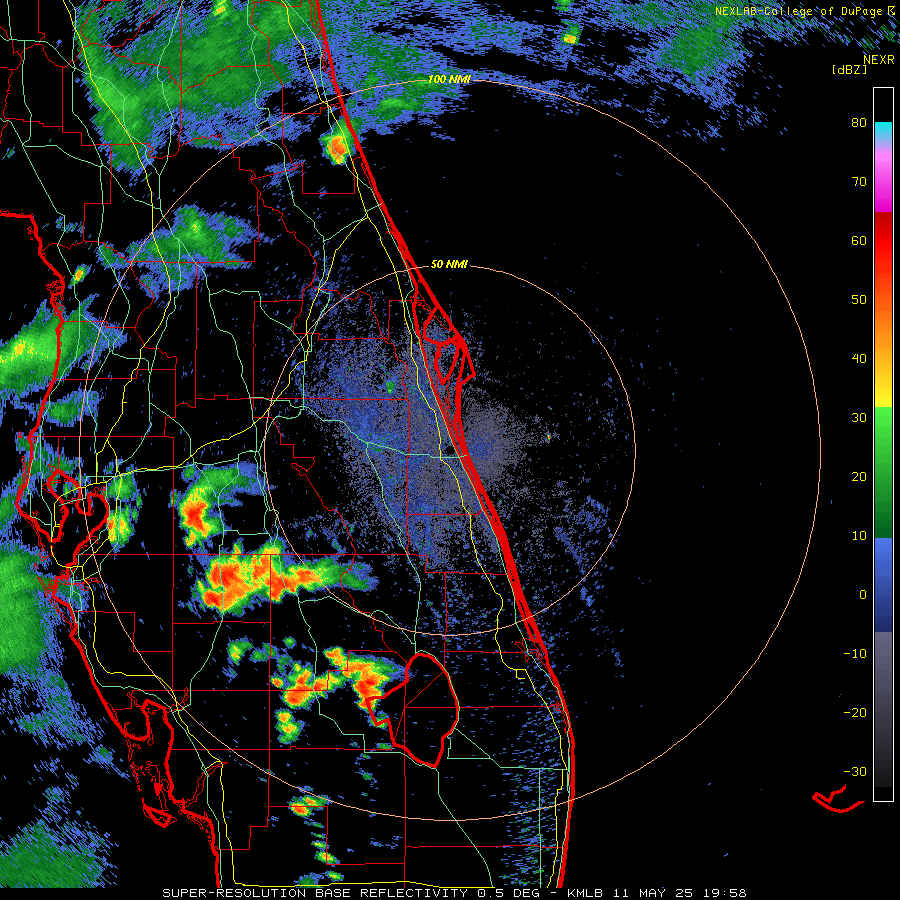The height and width of the screenshot is (900, 900).
Task: Click the [dBZ] units label
Action: coord(849,69)
